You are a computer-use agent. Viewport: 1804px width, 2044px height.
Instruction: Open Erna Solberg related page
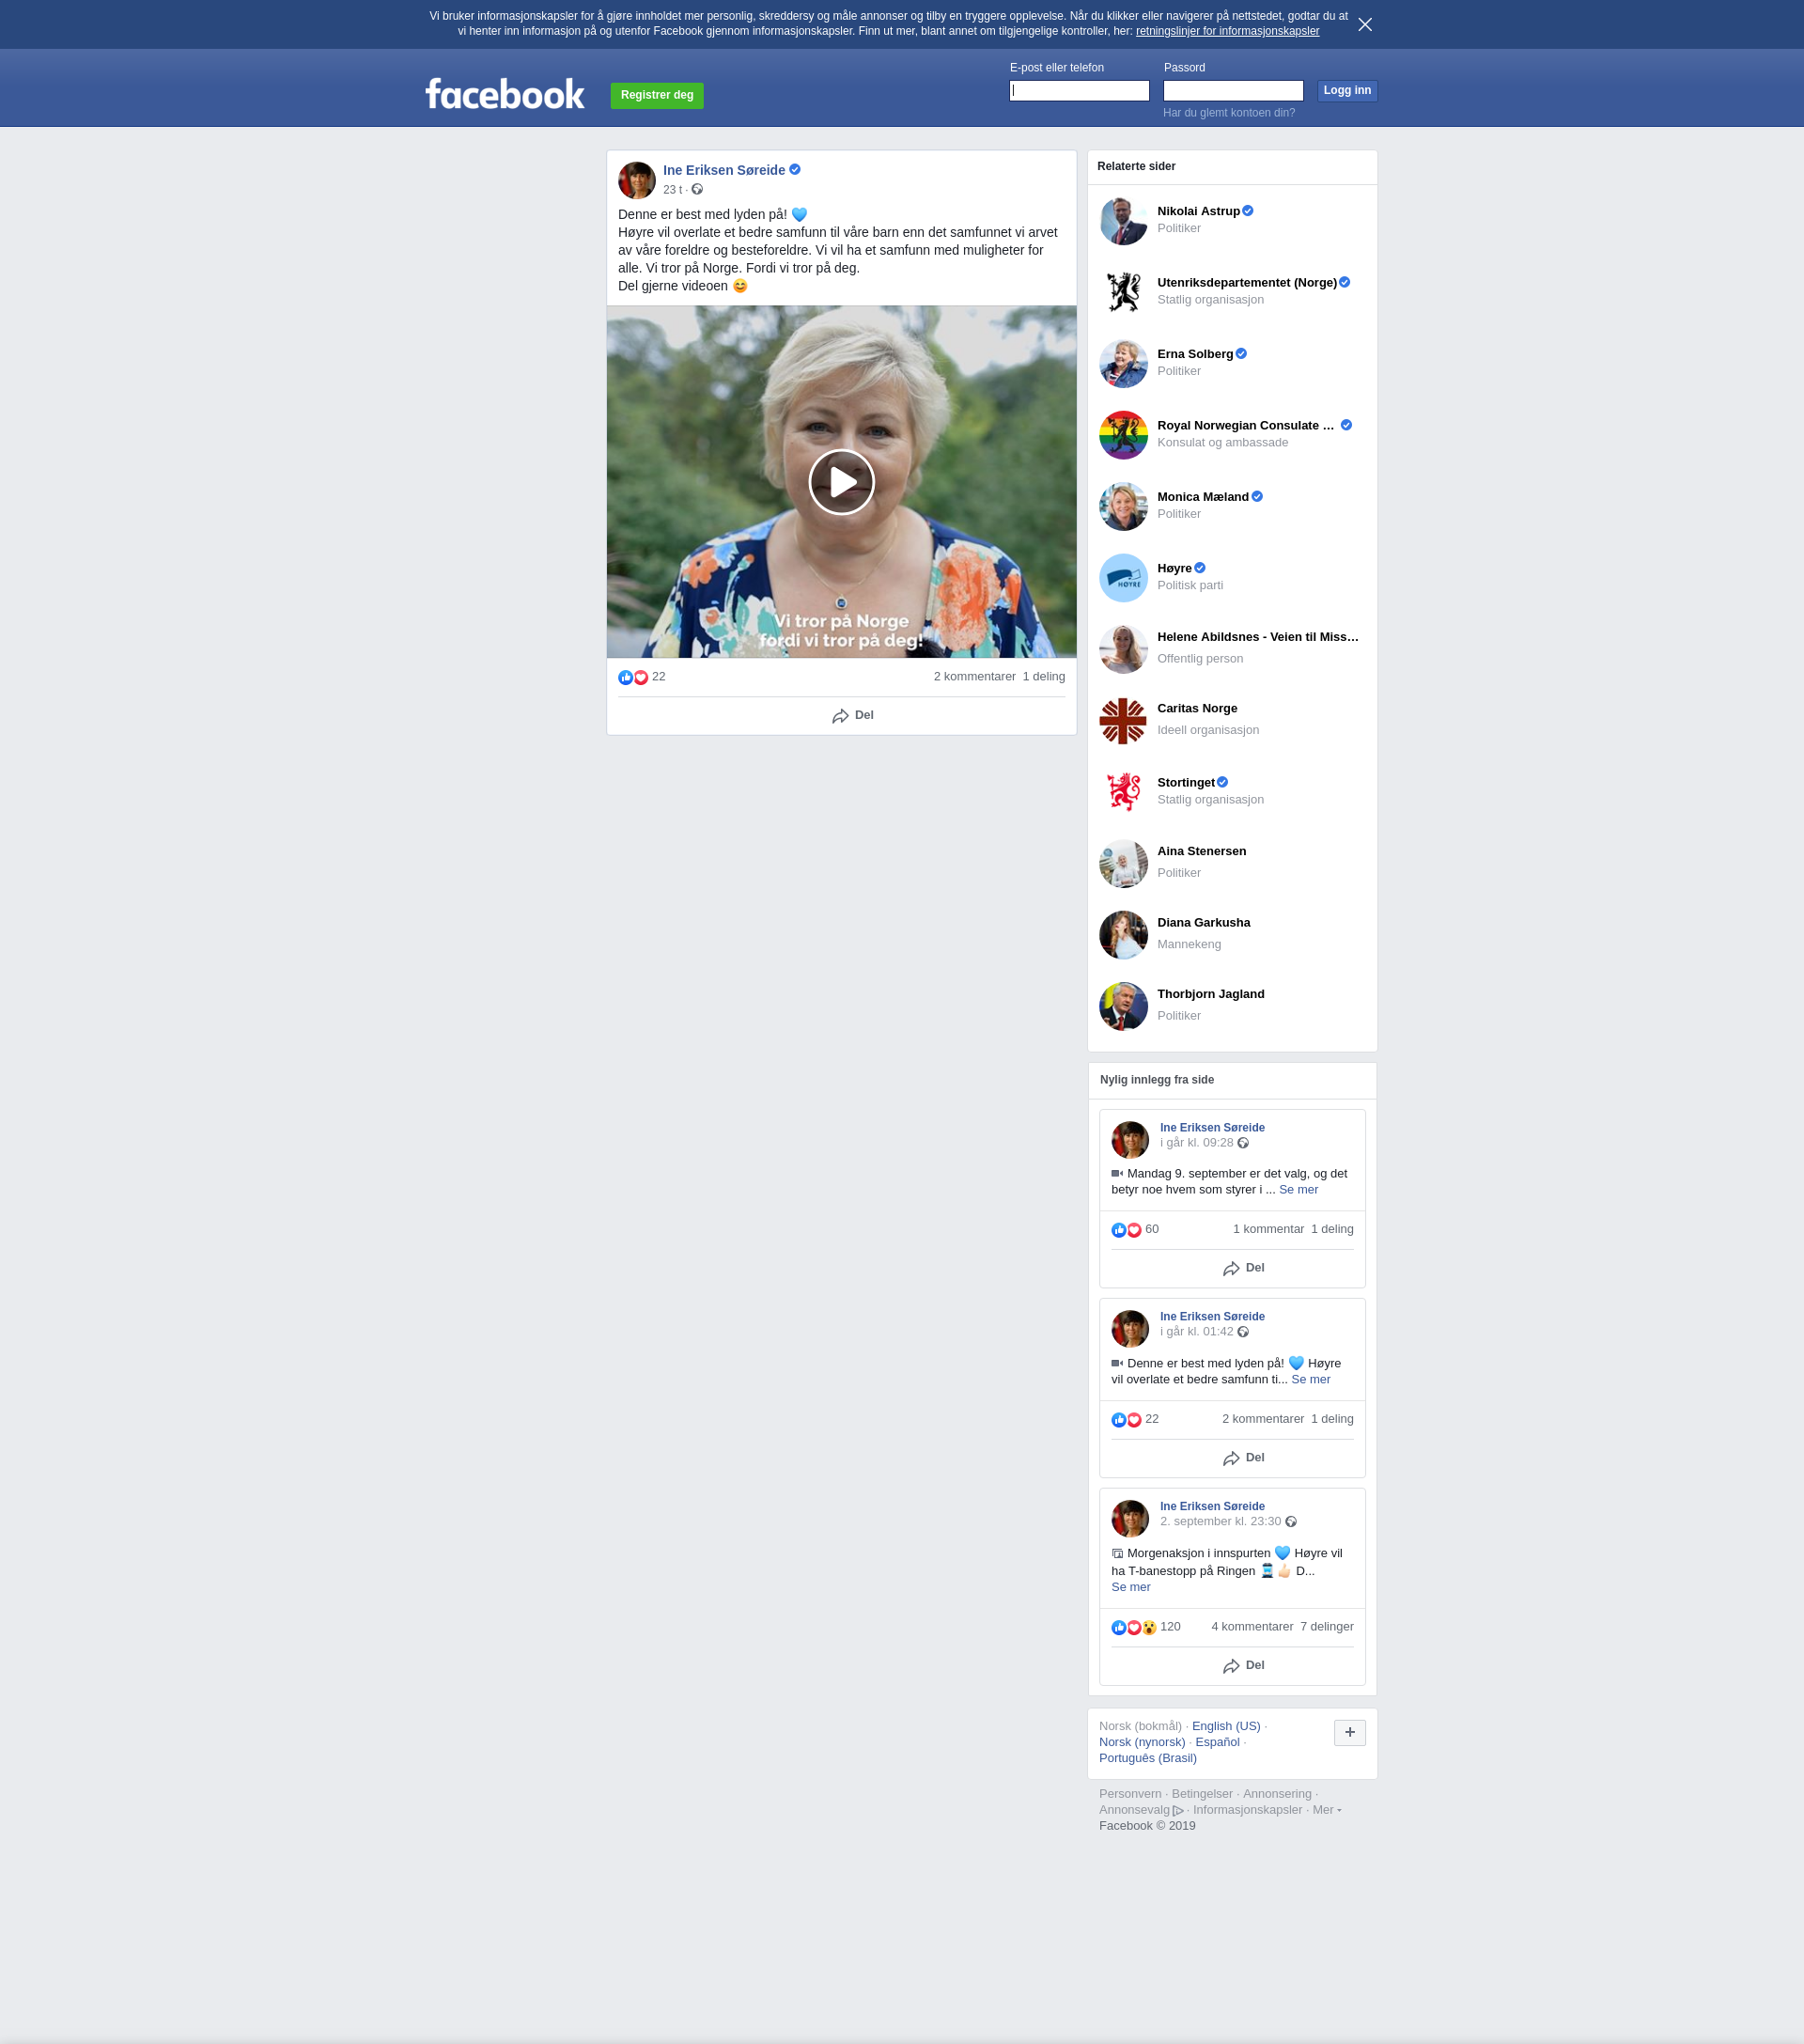tap(1195, 354)
